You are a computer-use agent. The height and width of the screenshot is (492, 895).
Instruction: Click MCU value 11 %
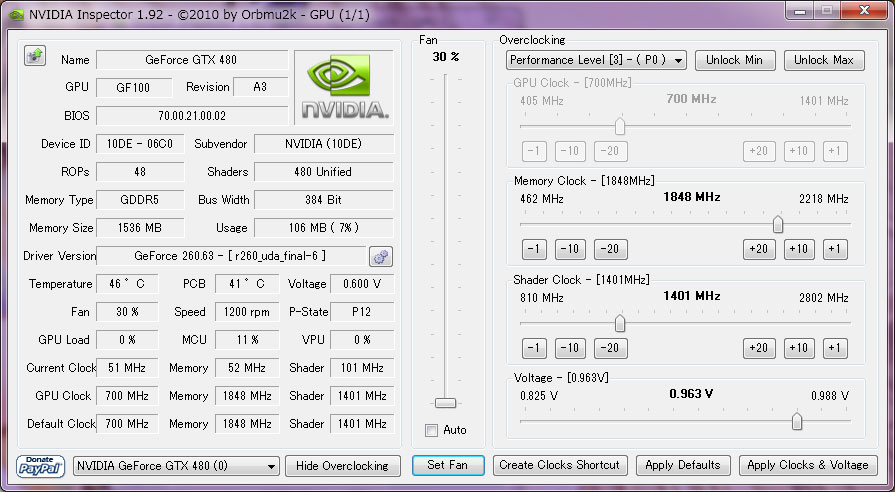point(247,340)
